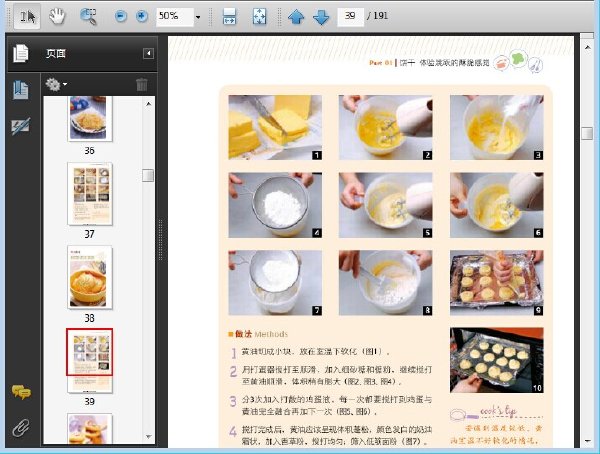Select the page 39 thumbnail
Image resolution: width=600 pixels, height=454 pixels.
pos(90,361)
